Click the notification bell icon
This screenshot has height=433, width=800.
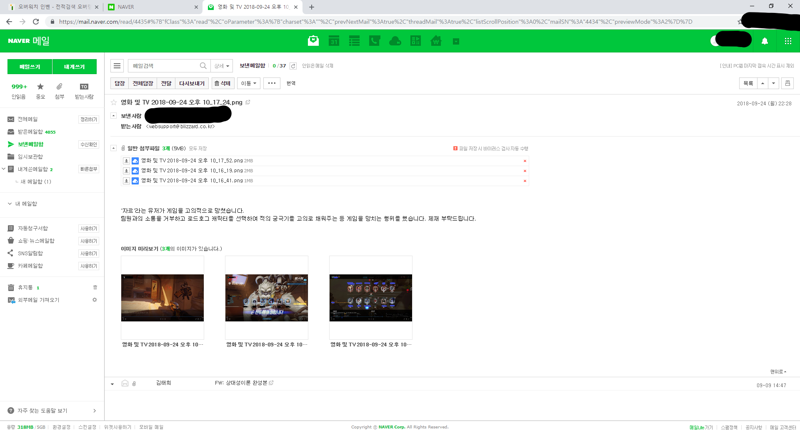point(764,41)
